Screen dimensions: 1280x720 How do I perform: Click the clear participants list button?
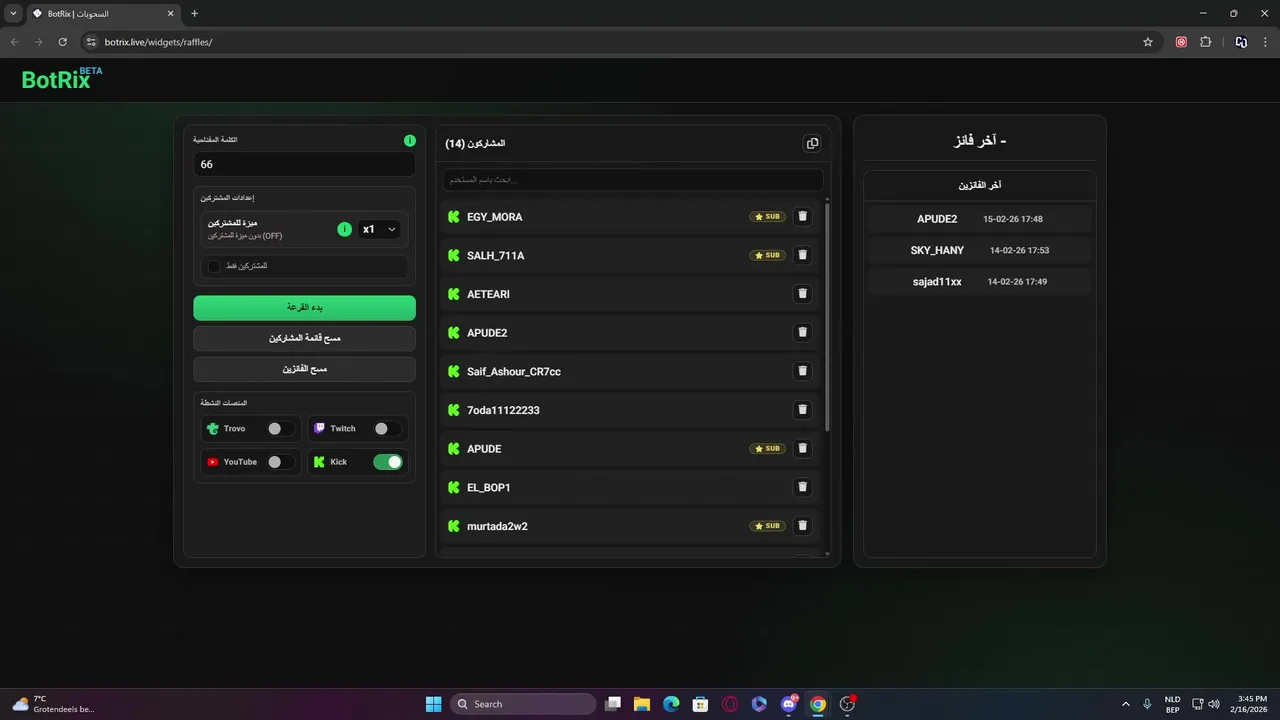tap(304, 338)
